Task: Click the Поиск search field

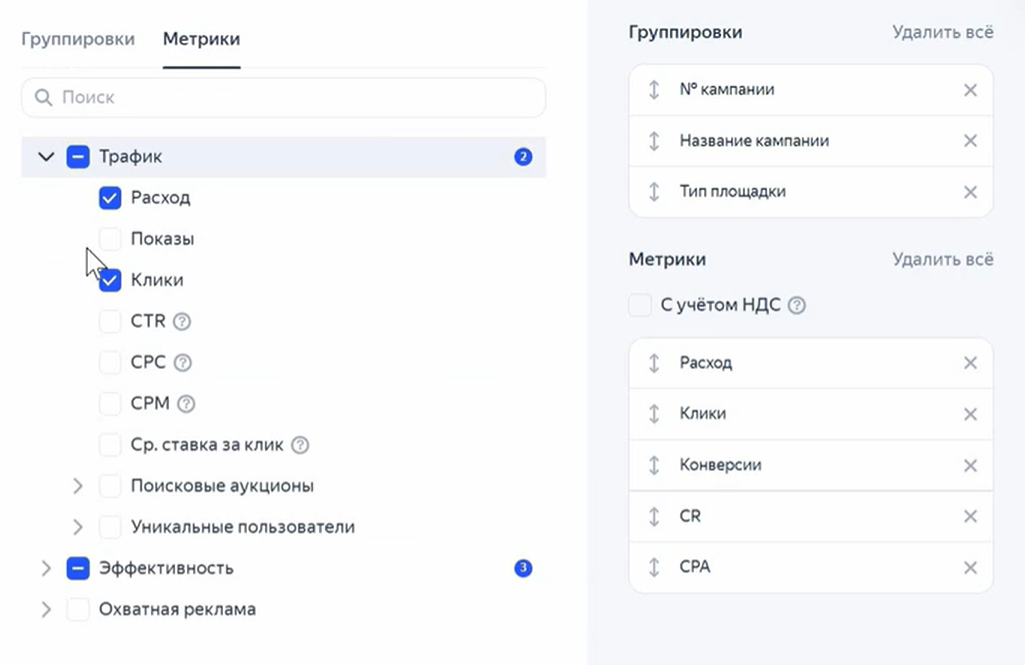Action: click(284, 98)
